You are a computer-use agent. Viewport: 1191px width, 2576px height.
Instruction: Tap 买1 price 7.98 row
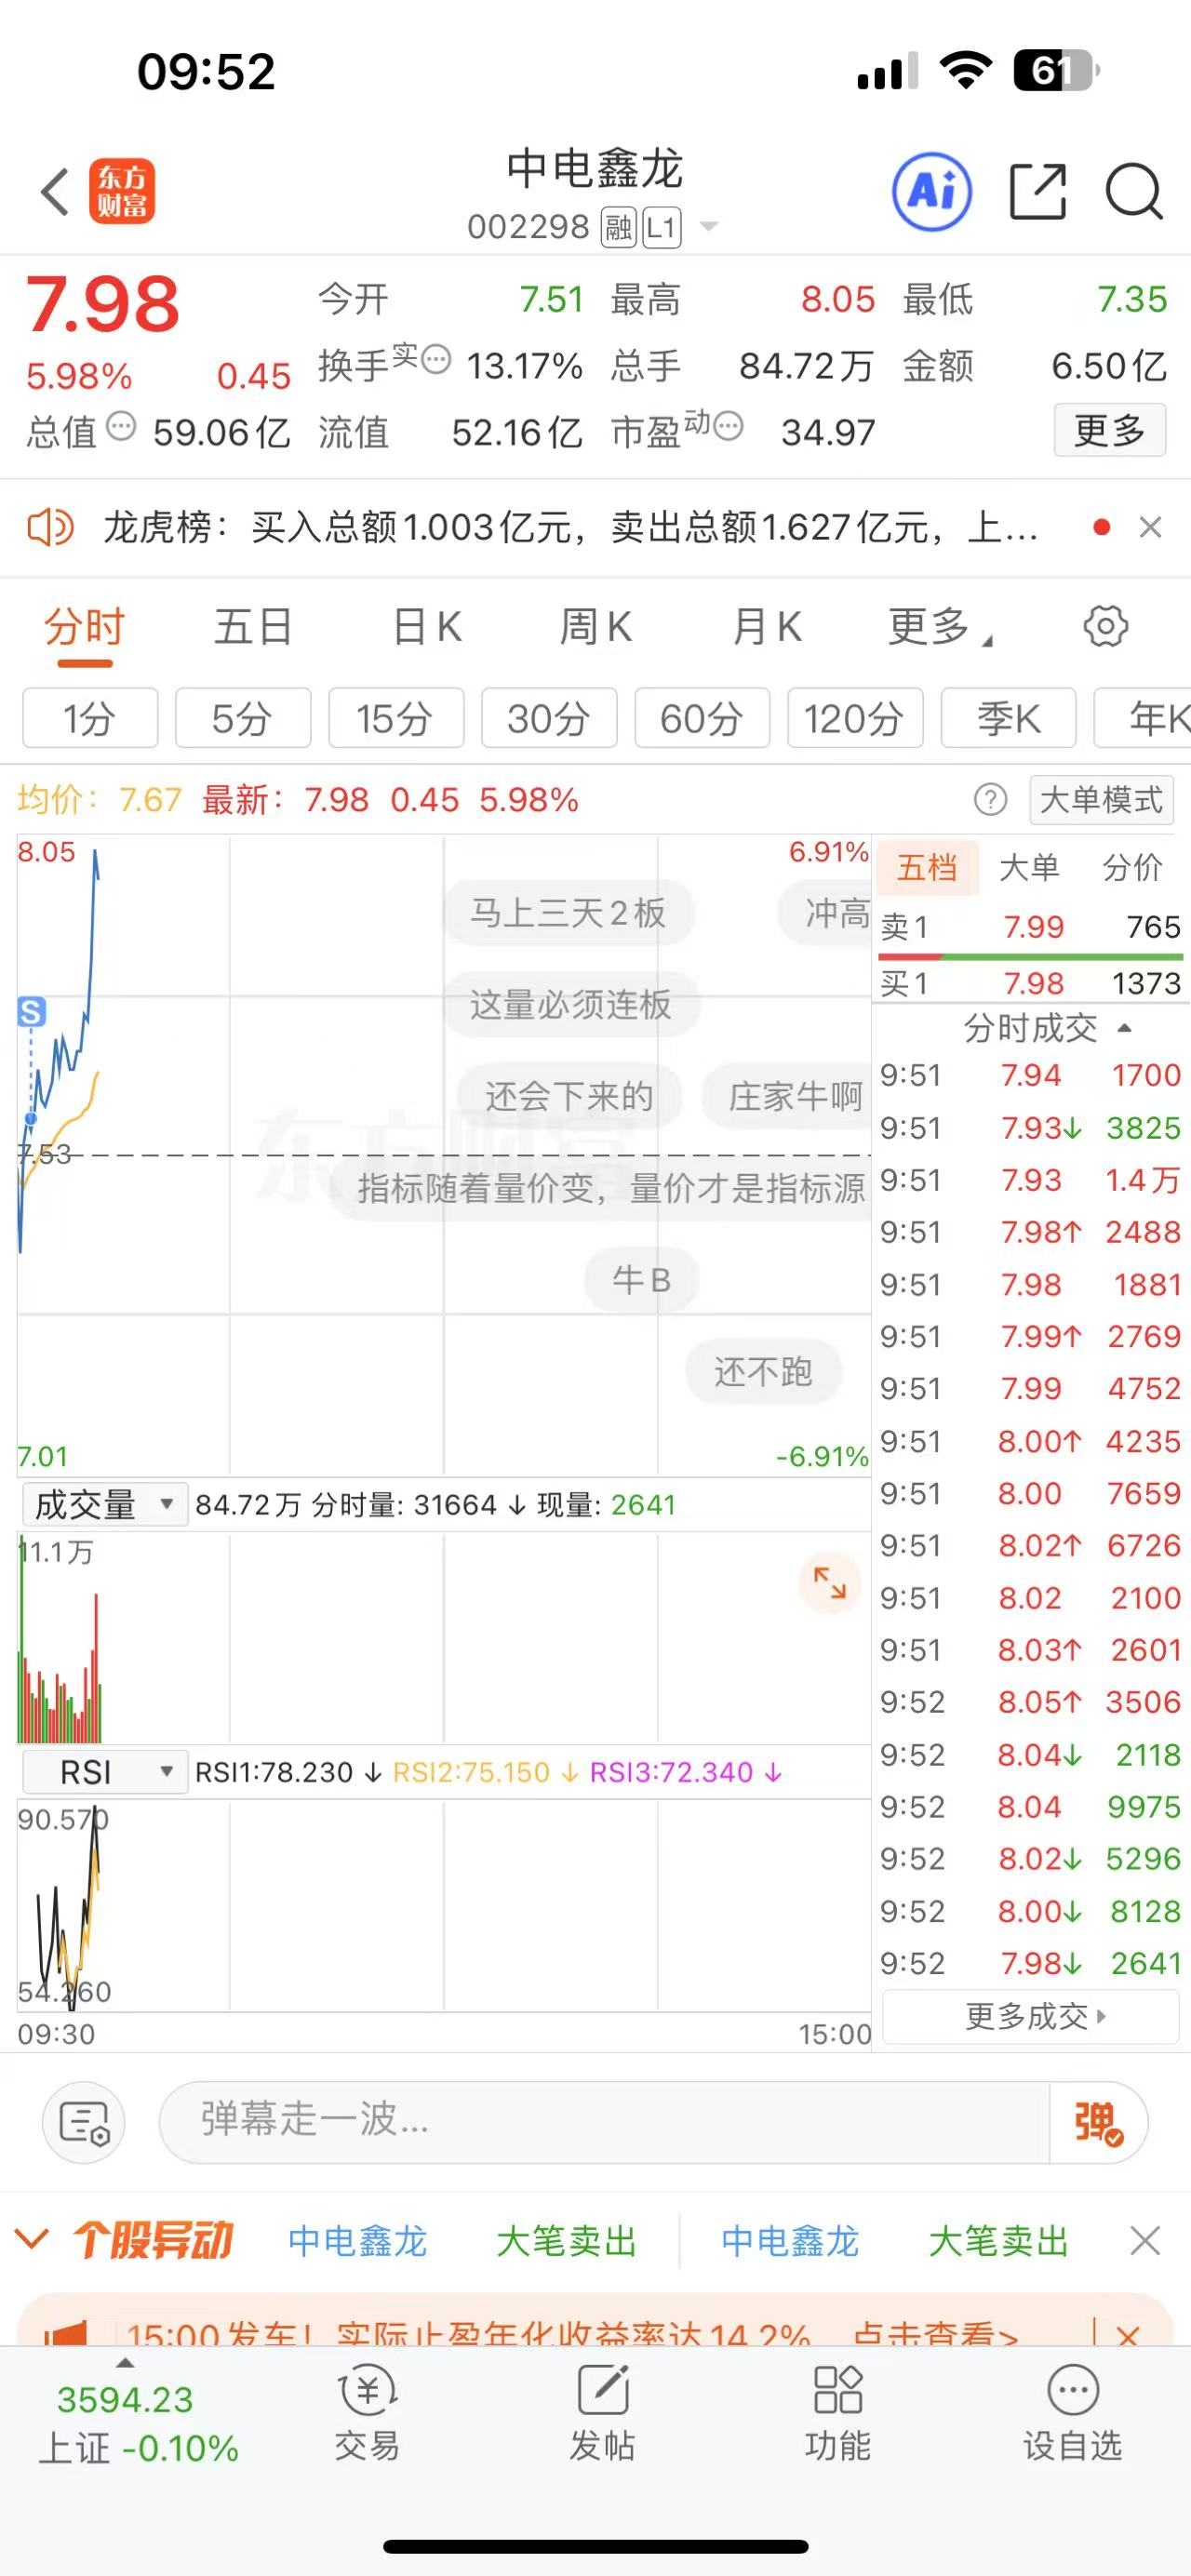pyautogui.click(x=1030, y=983)
